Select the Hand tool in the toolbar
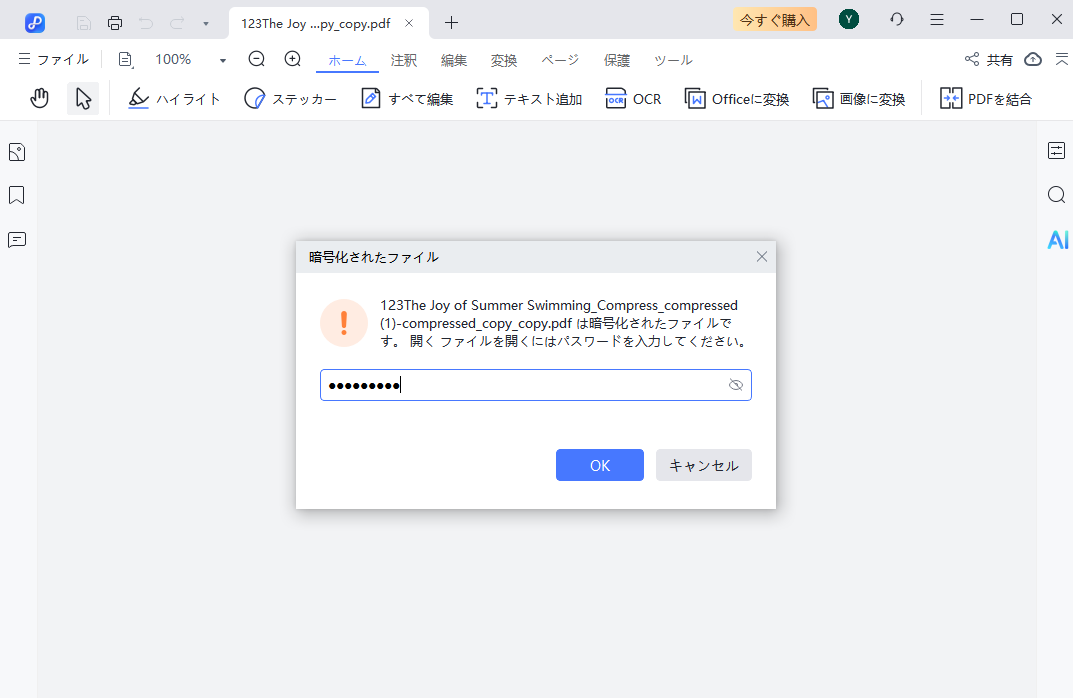 [39, 98]
